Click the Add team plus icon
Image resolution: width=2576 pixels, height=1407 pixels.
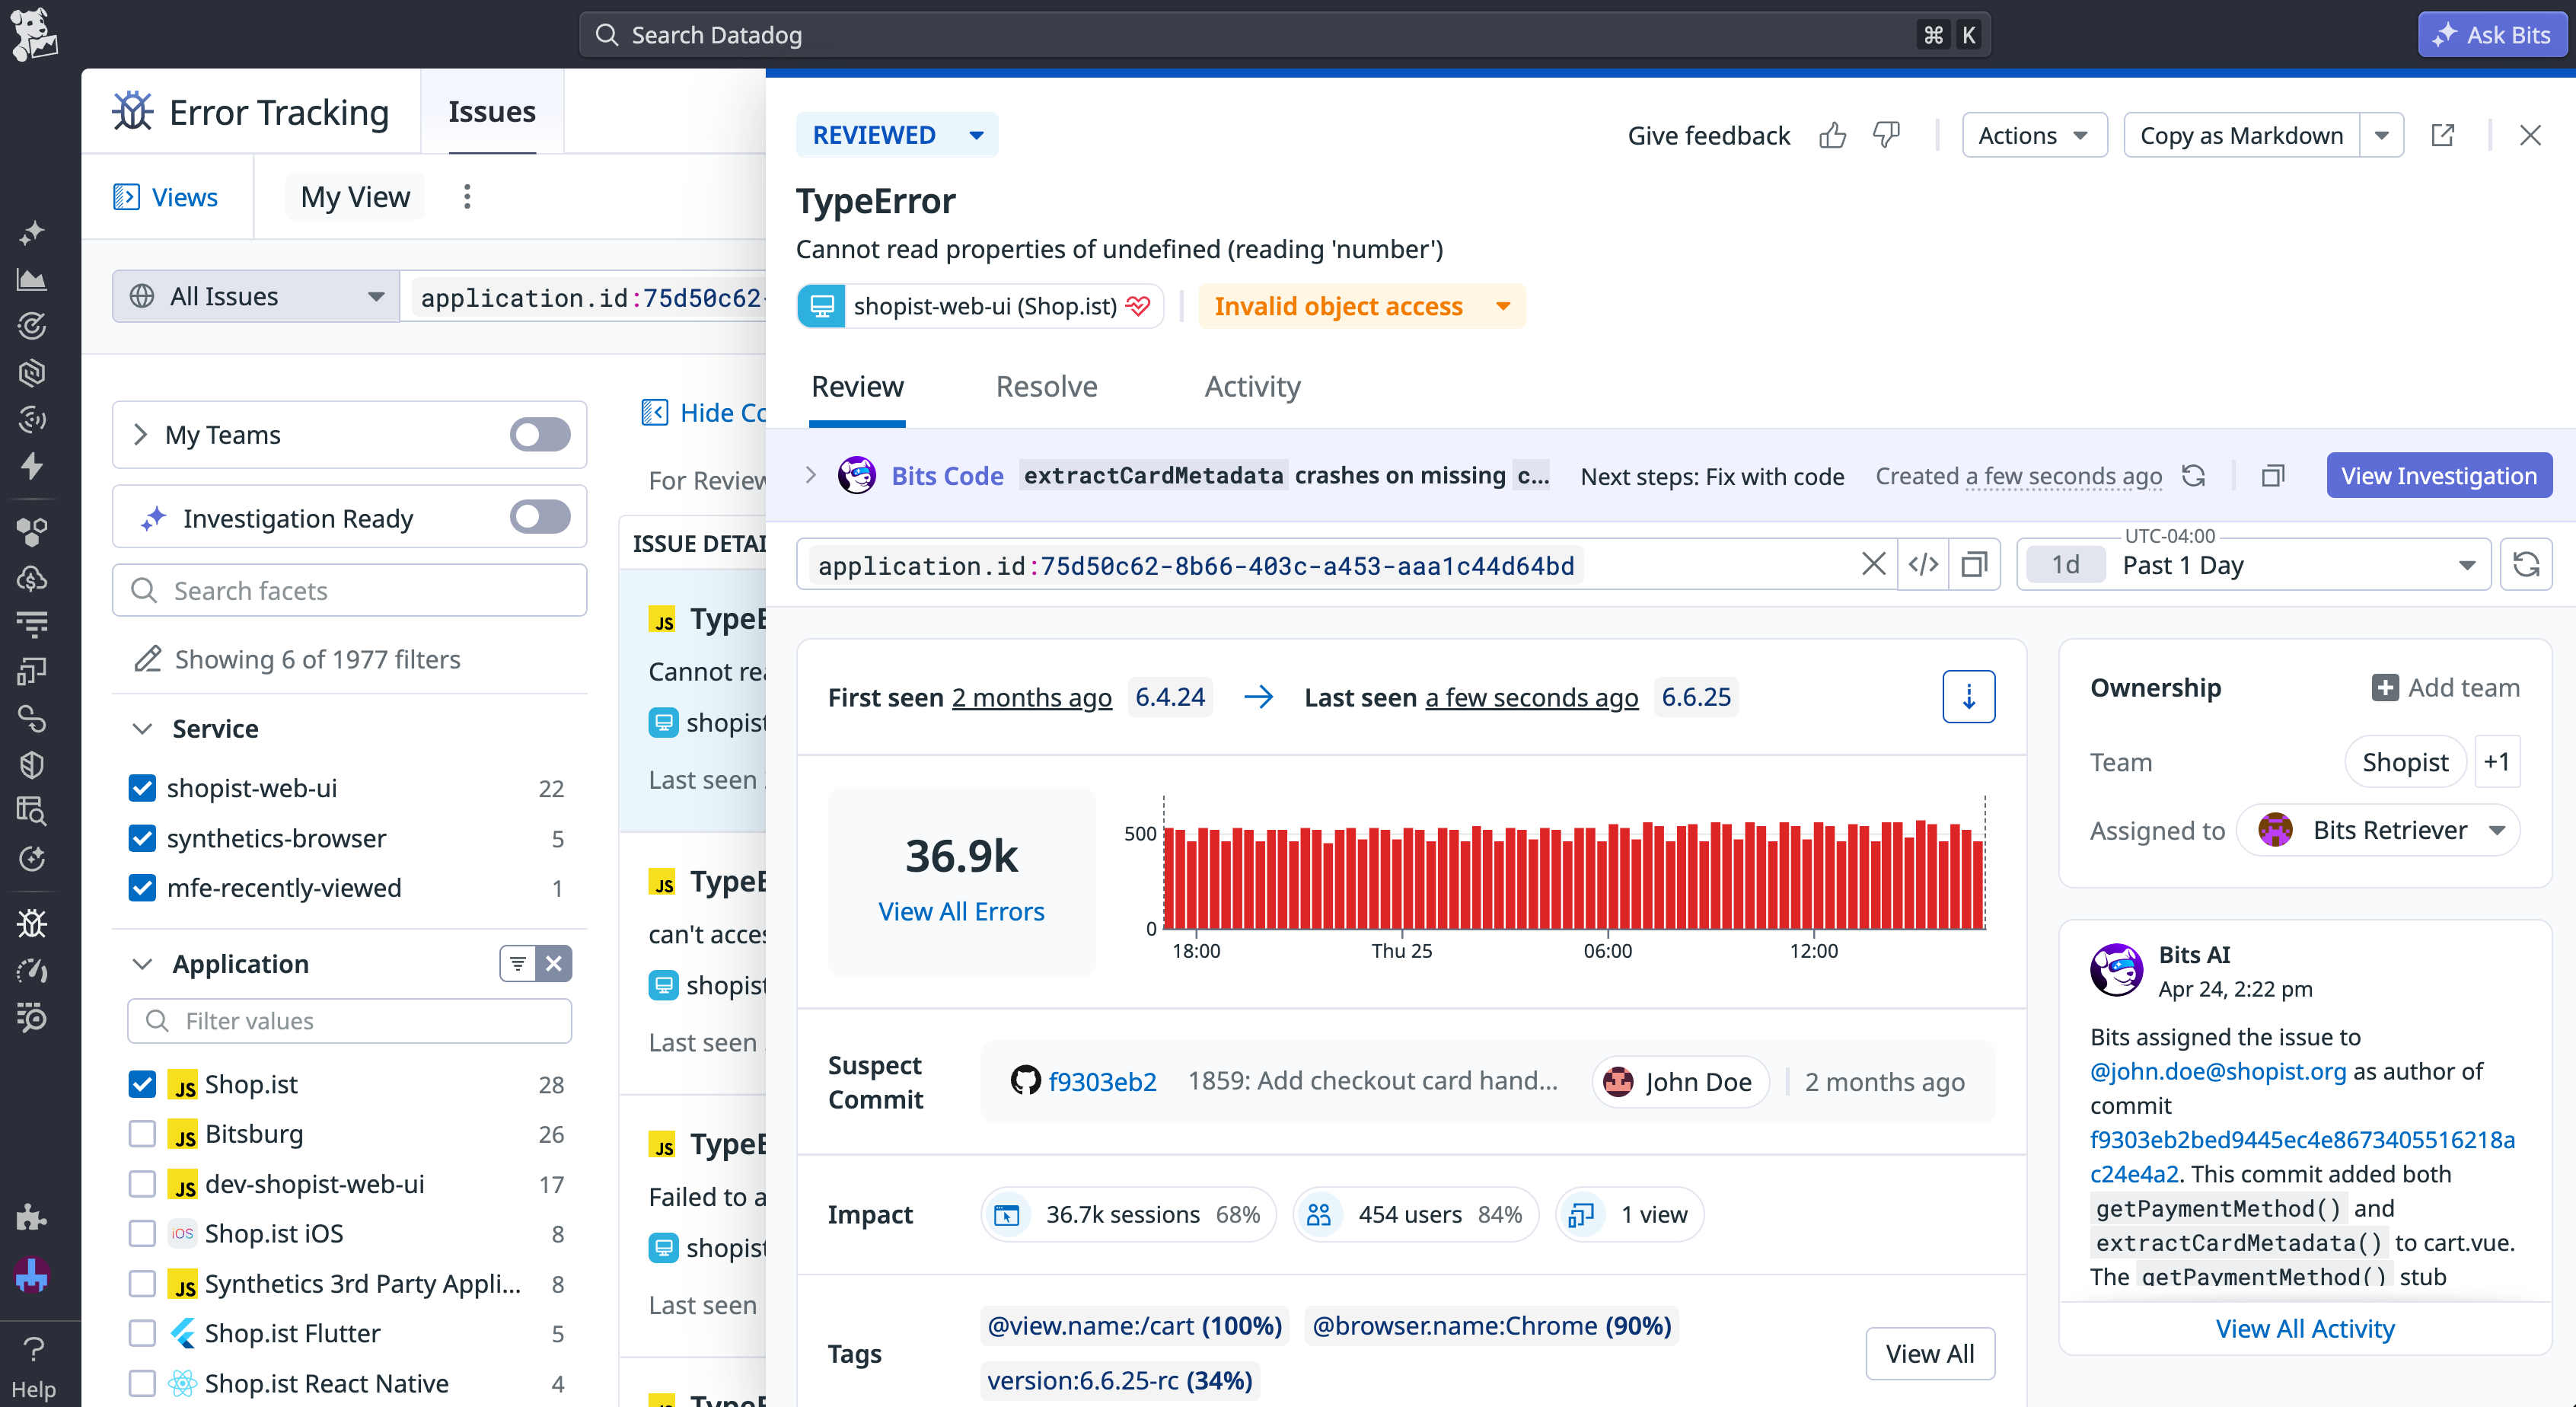2384,688
